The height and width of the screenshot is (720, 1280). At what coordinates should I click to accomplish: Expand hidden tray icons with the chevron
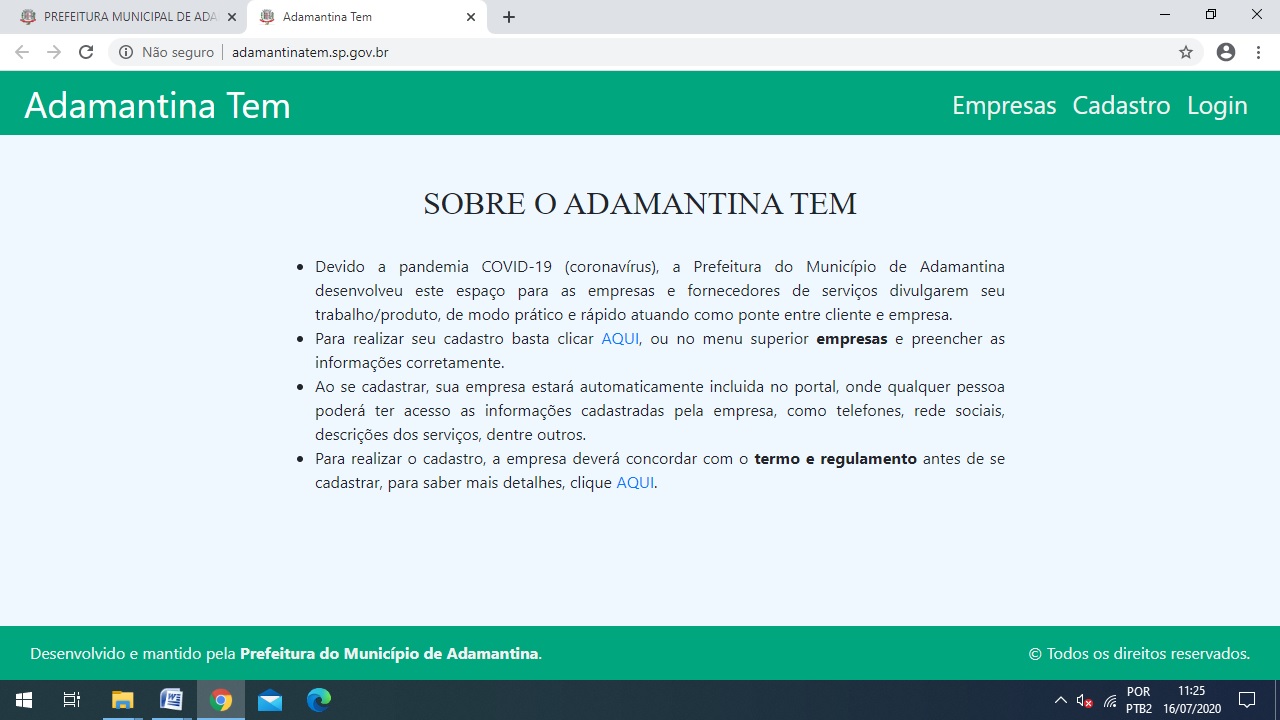(x=1060, y=699)
